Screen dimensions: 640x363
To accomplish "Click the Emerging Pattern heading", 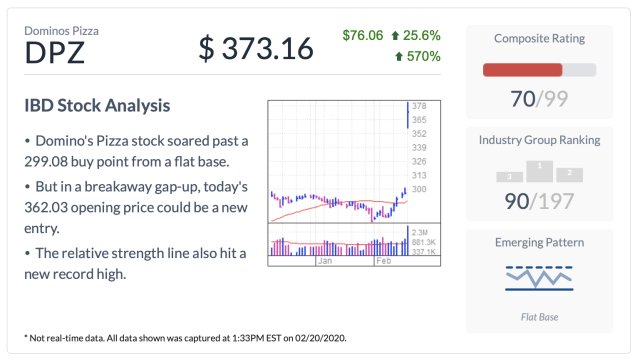I will click(539, 243).
